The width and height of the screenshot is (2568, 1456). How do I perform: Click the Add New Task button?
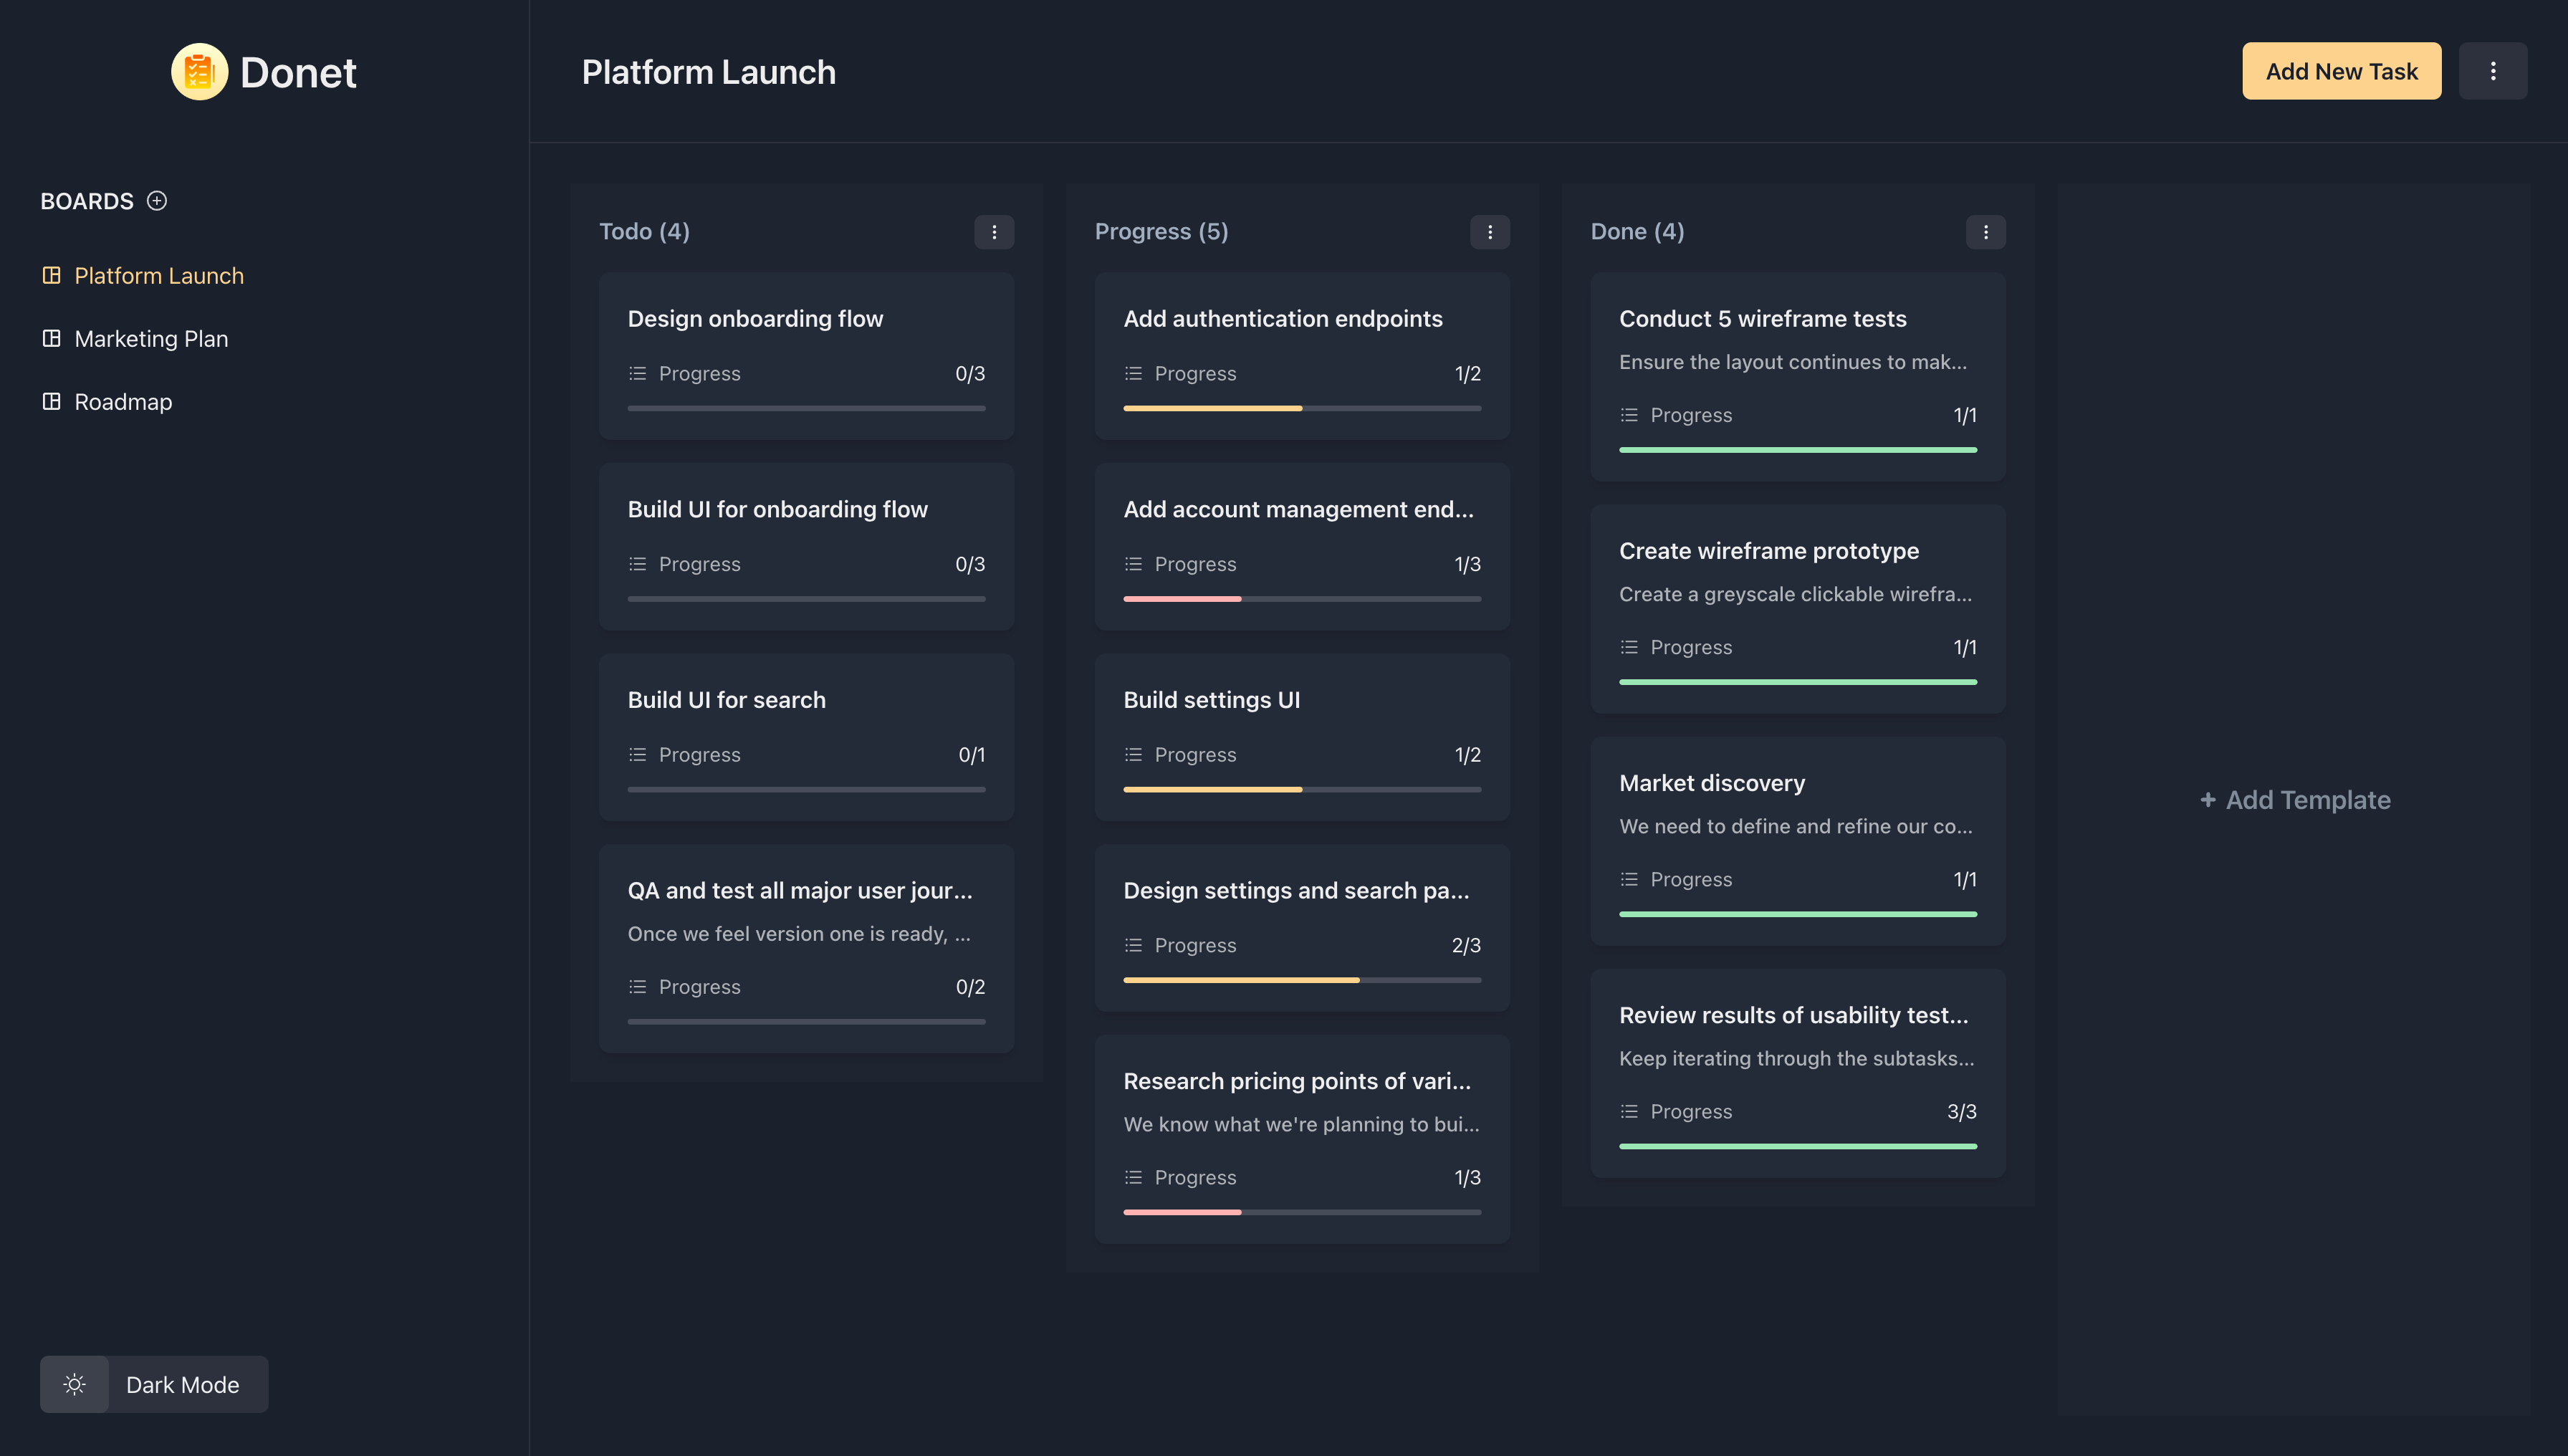[x=2341, y=71]
